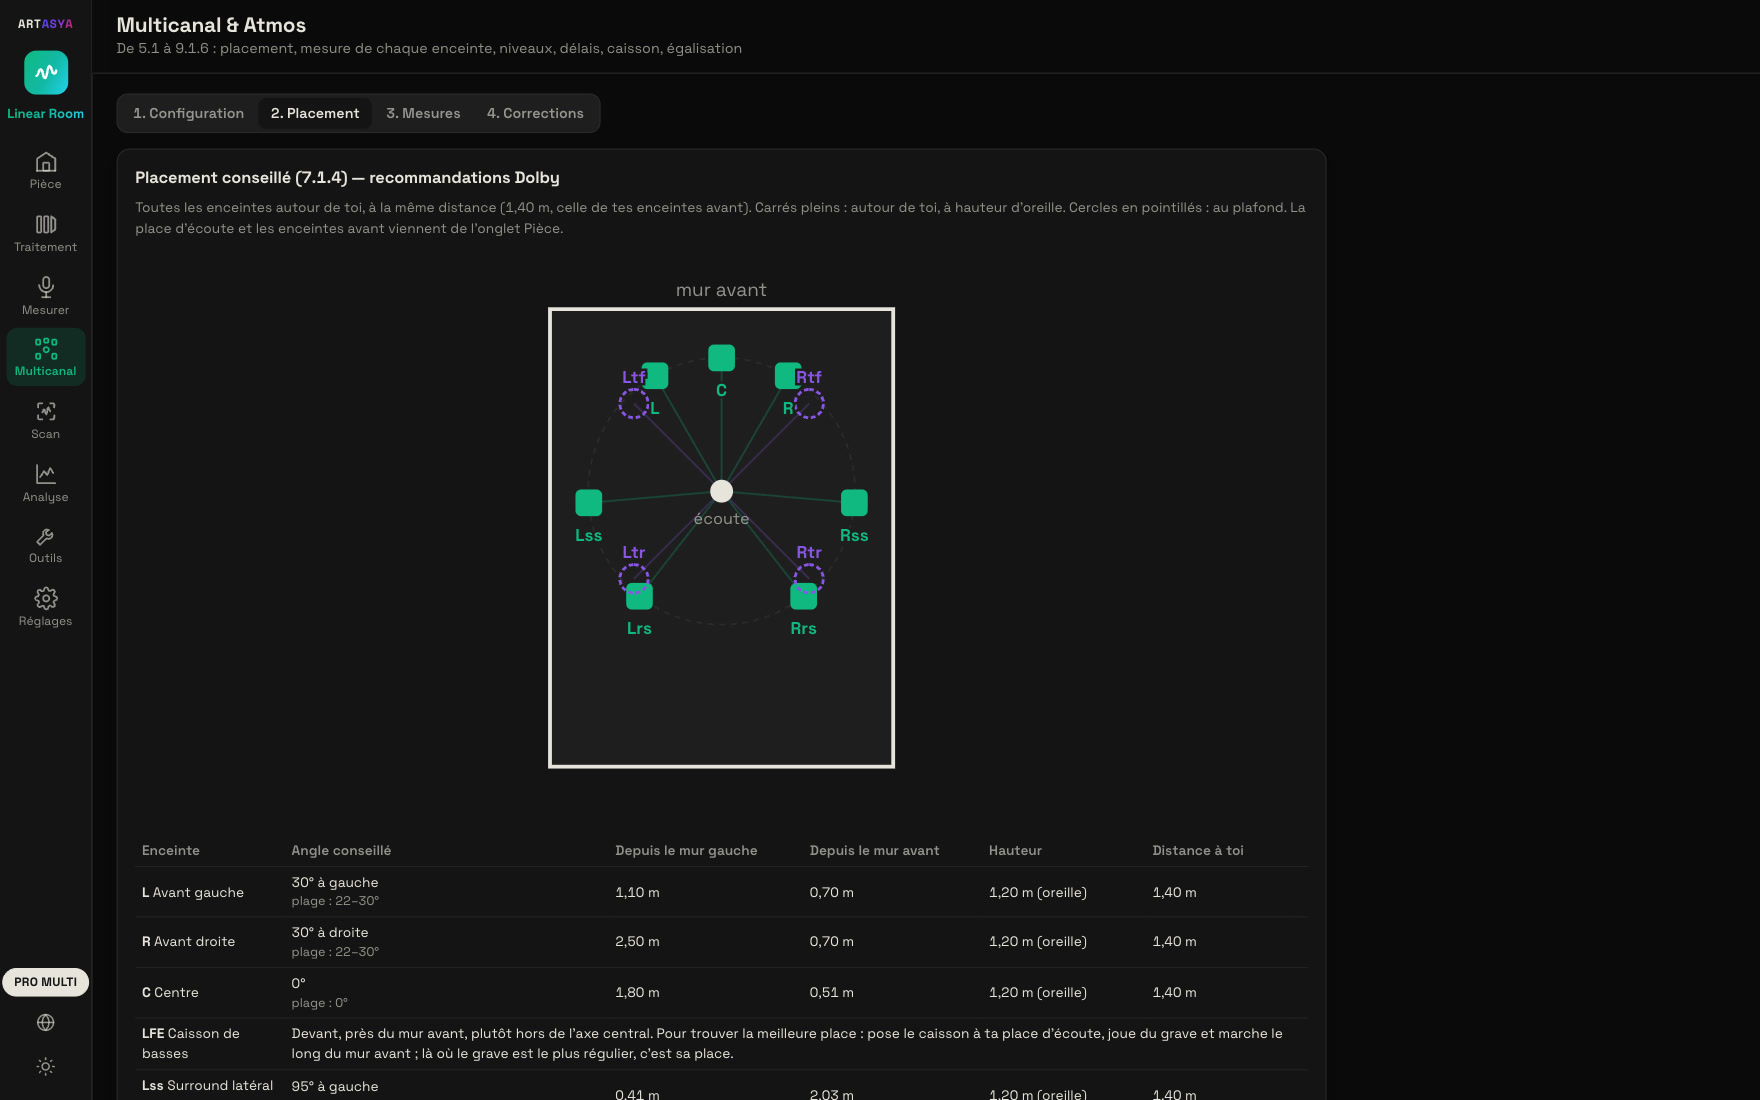Image resolution: width=1760 pixels, height=1100 pixels.
Task: Click the 'LFE Caisson de basses' row label
Action: [191, 1043]
